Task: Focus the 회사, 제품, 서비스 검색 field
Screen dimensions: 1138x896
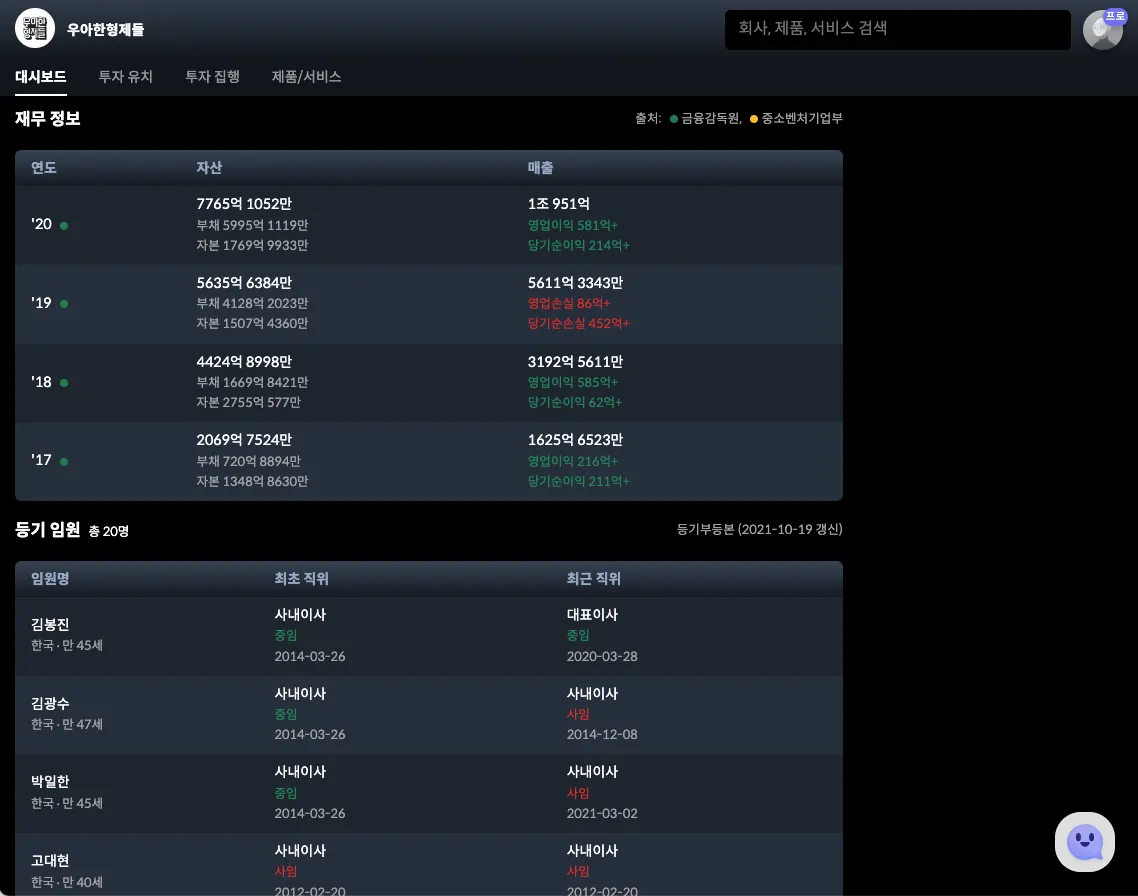Action: 898,30
